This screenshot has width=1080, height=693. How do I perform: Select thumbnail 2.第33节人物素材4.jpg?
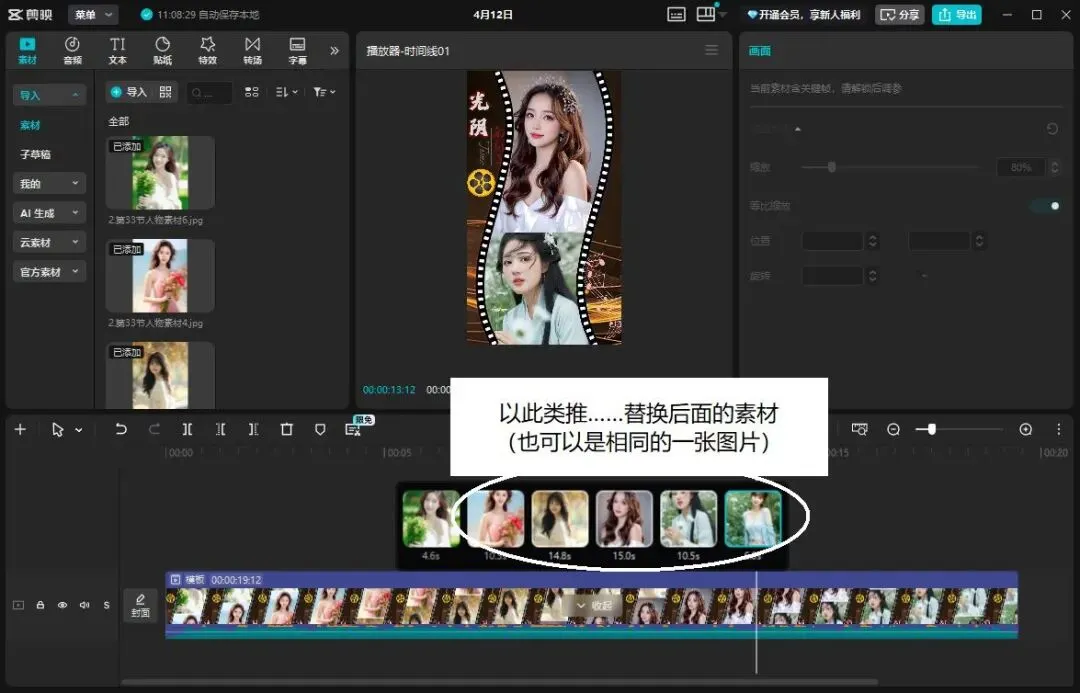(160, 276)
